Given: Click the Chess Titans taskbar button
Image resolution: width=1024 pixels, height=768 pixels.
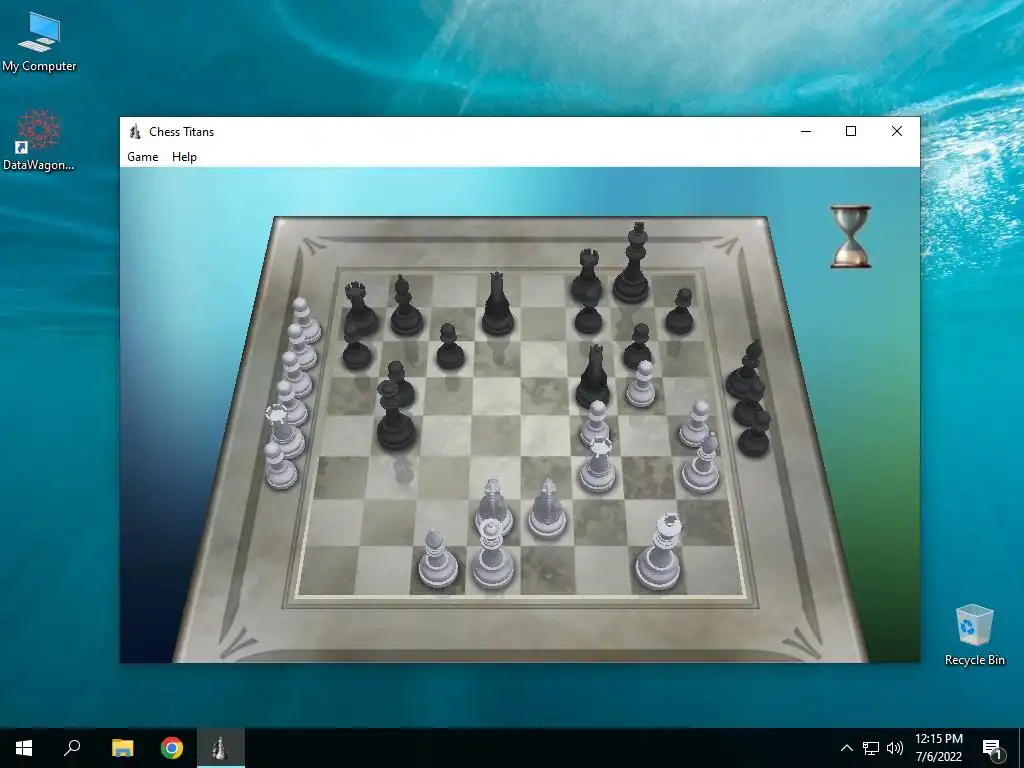Looking at the screenshot, I should [221, 748].
